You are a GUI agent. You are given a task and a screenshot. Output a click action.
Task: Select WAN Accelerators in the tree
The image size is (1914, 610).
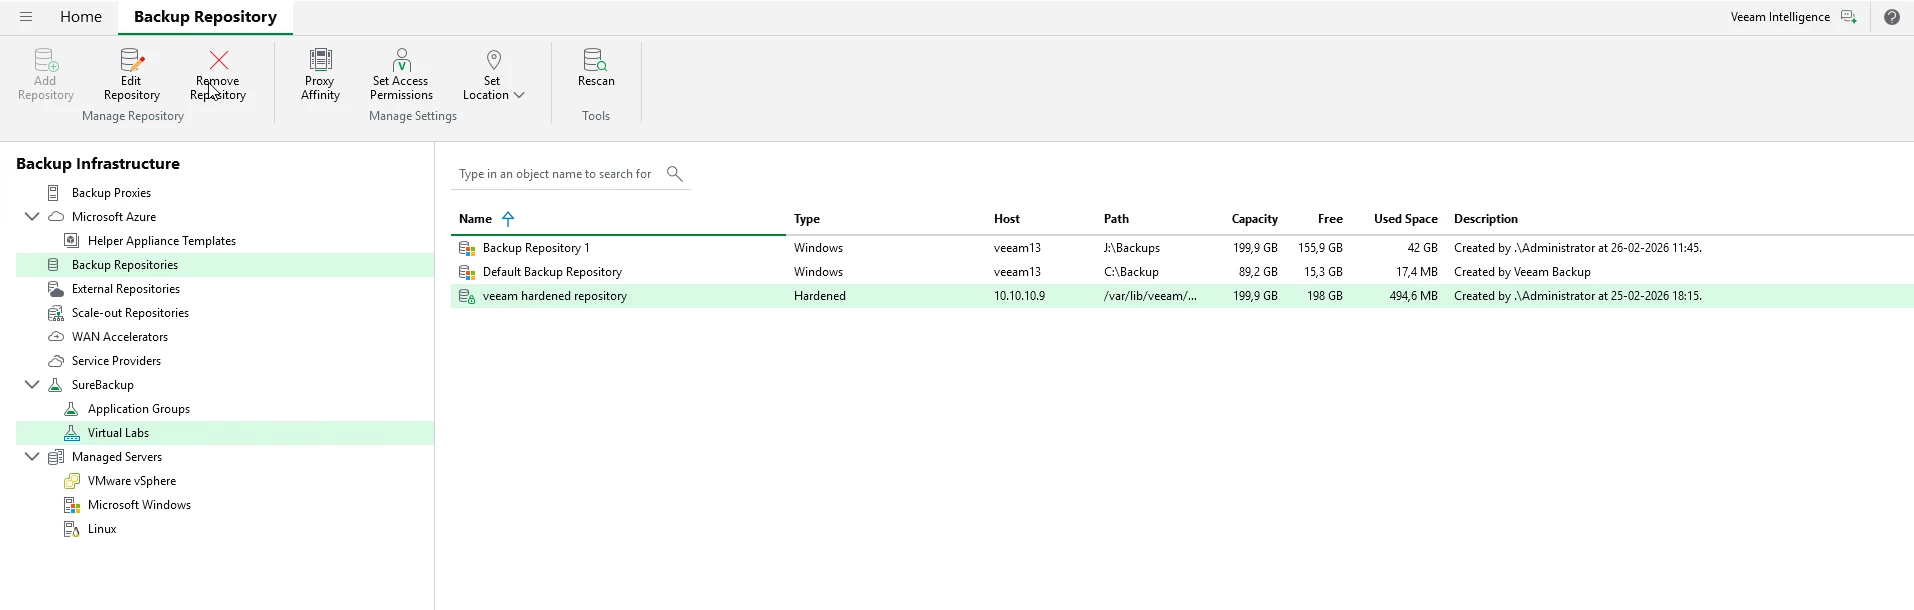[x=120, y=337]
